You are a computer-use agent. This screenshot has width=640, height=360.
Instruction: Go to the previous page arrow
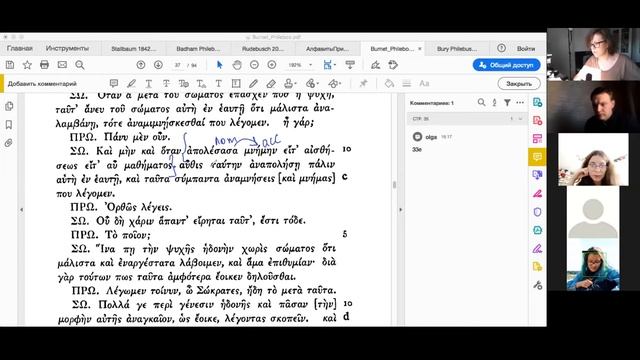click(141, 65)
